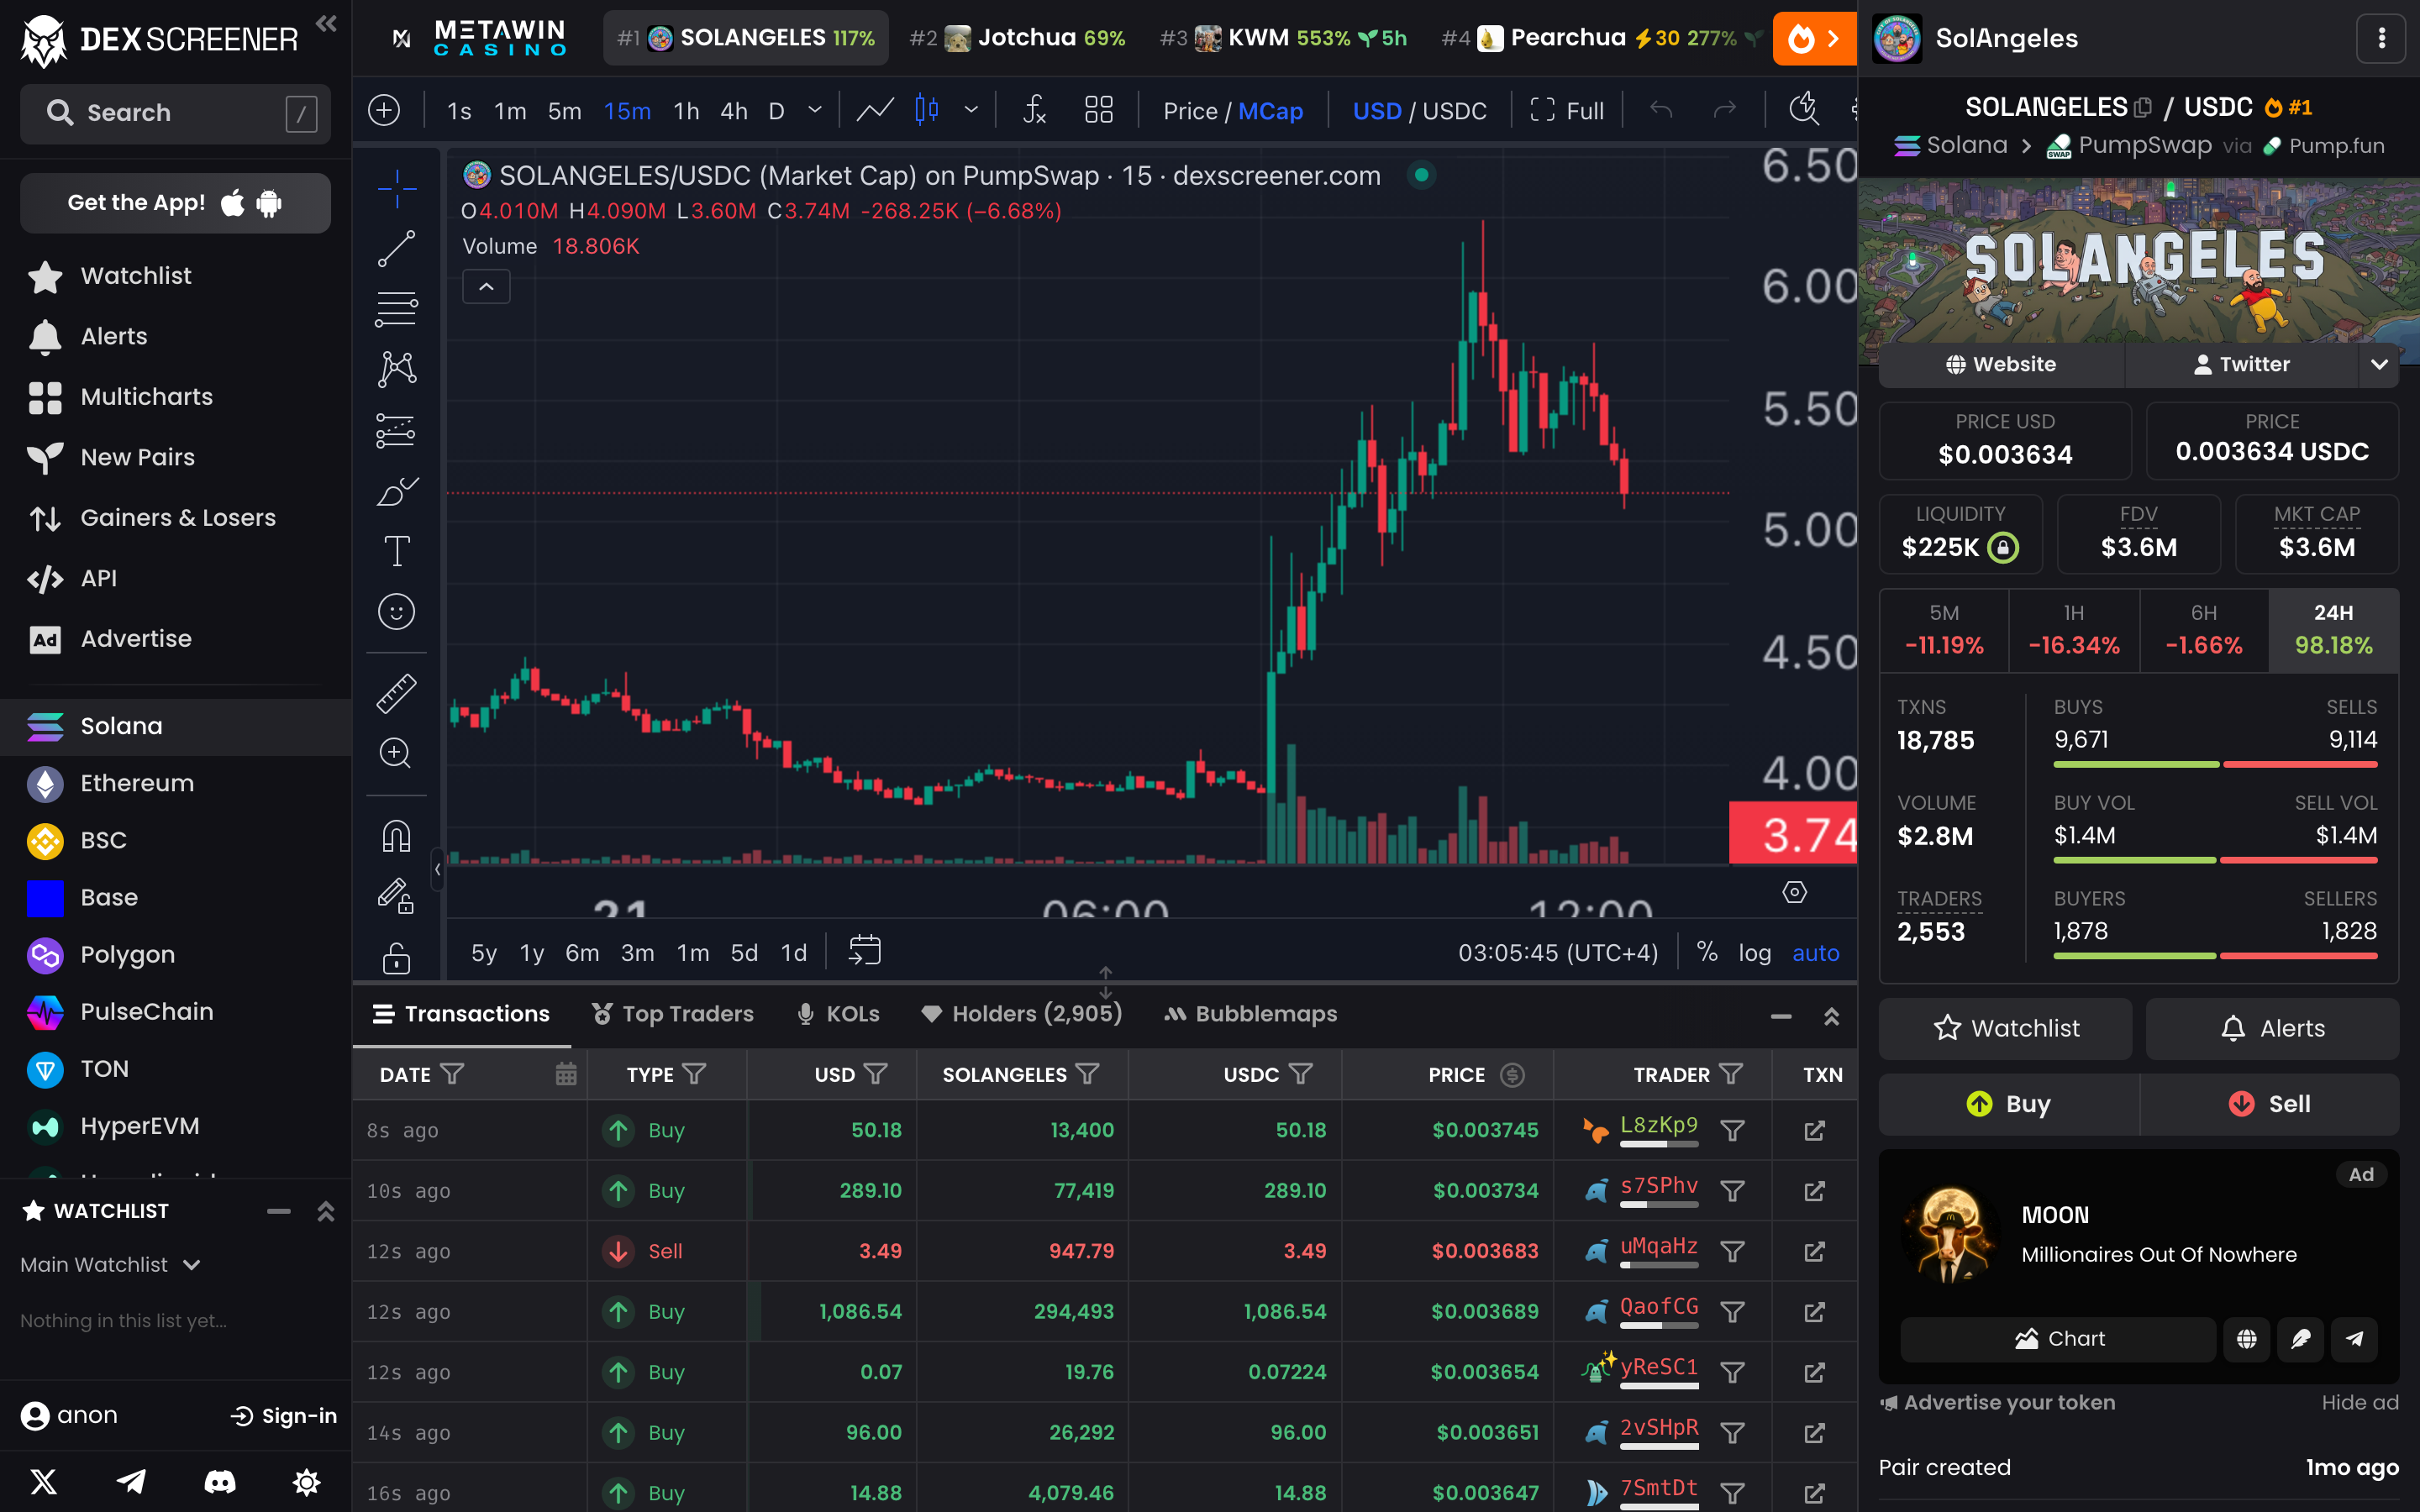Filter transactions by TRADER column
2420x1512 pixels.
[1731, 1074]
